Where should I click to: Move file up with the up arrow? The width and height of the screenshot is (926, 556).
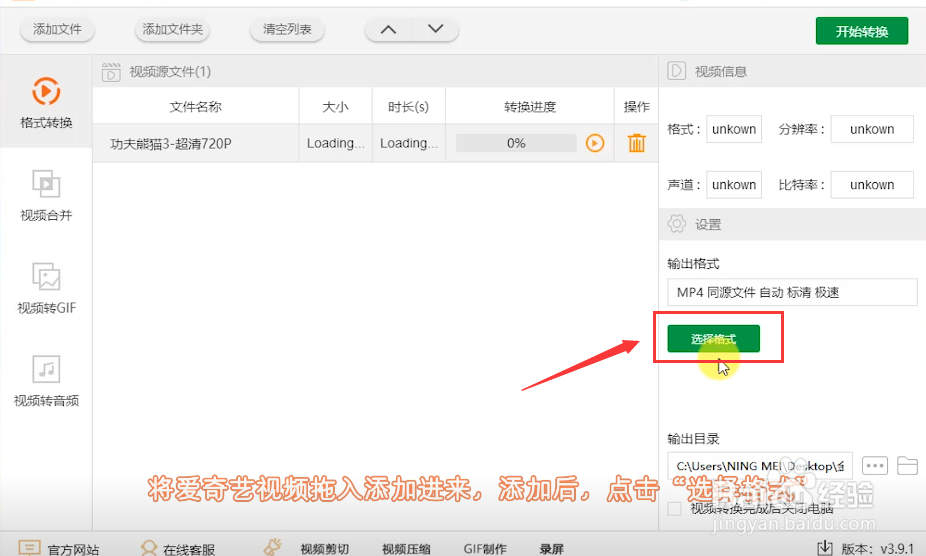coord(388,30)
